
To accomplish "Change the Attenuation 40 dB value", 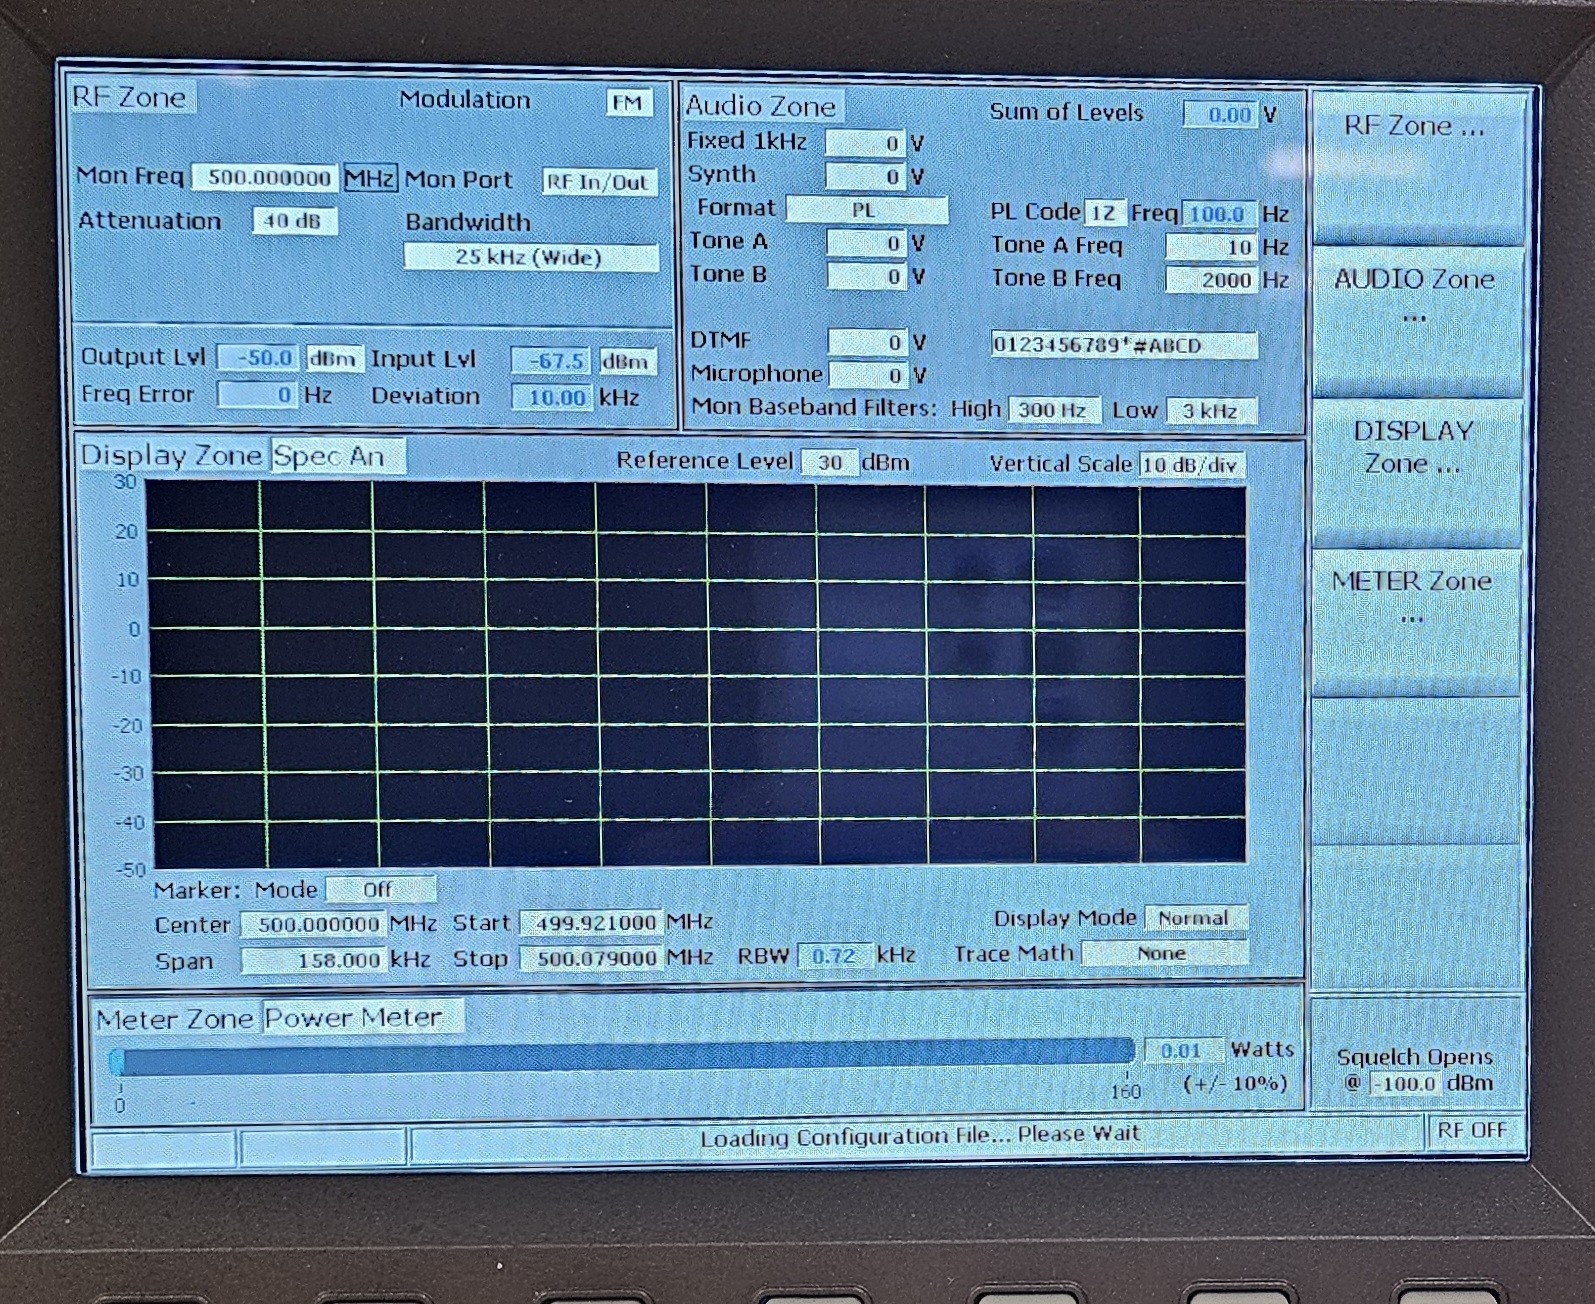I will click(293, 221).
